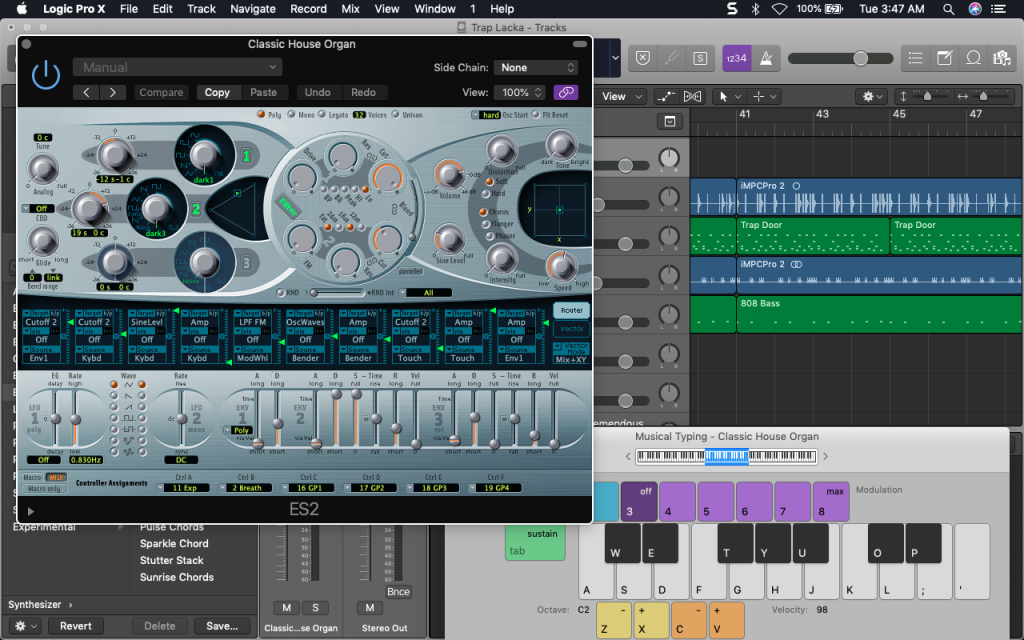Go to next preset with right arrow
This screenshot has height=640, width=1024.
click(113, 93)
